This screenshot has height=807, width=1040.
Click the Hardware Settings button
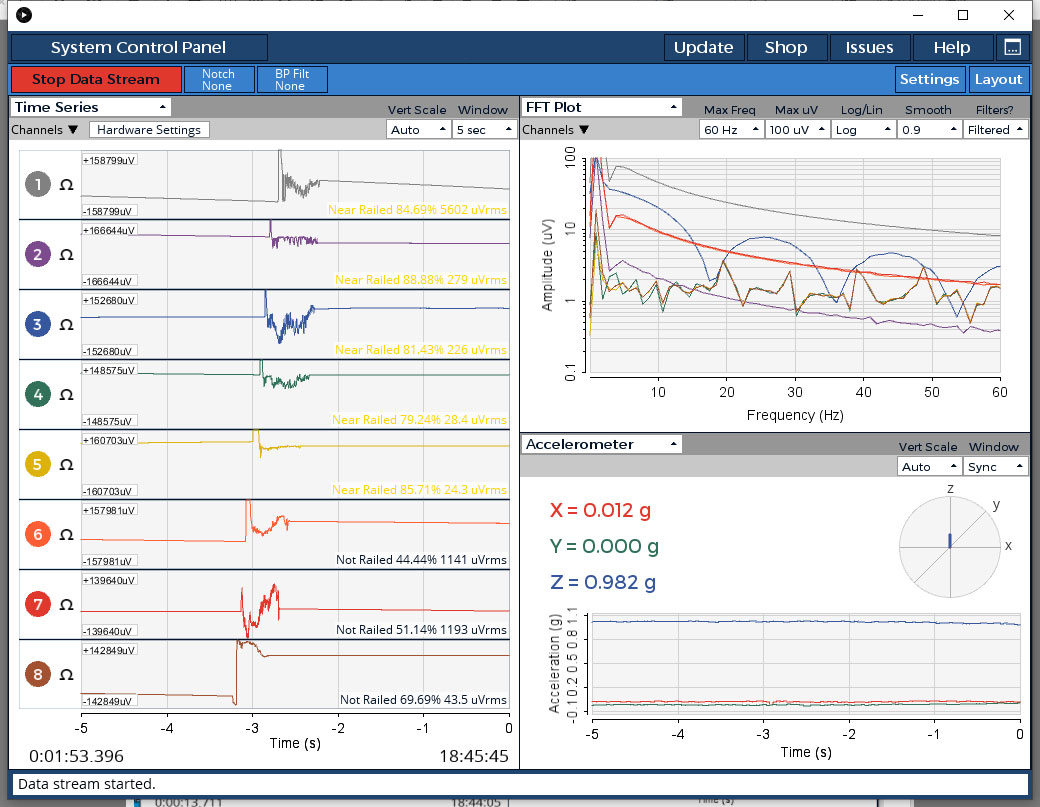(x=149, y=130)
